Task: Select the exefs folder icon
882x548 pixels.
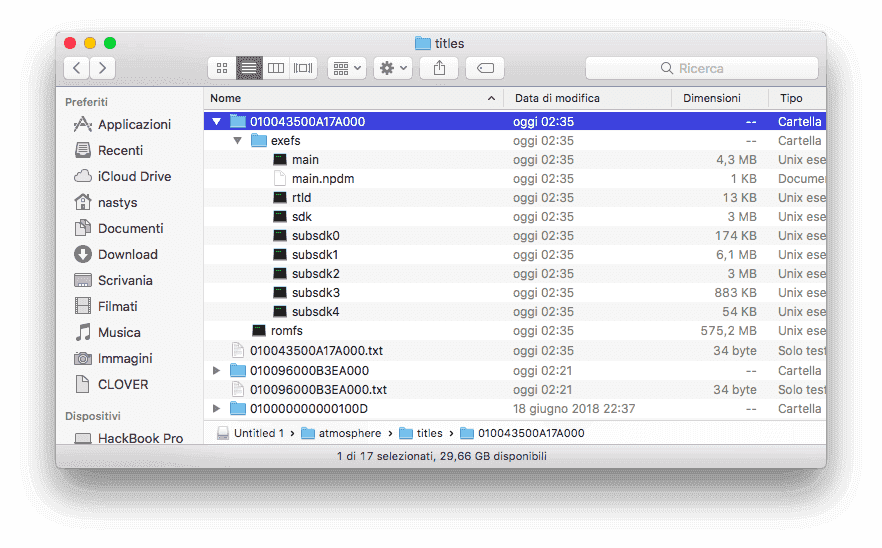Action: [x=259, y=140]
